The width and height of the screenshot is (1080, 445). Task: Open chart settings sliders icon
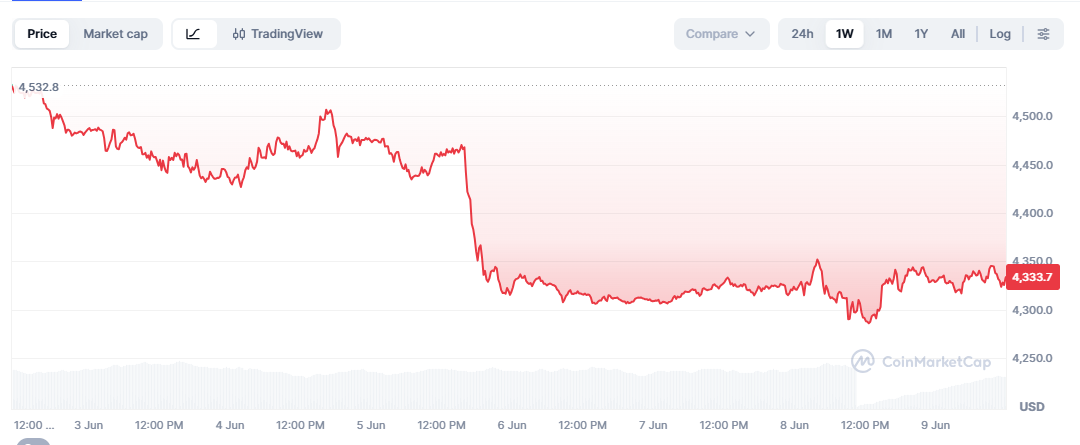pyautogui.click(x=1043, y=34)
